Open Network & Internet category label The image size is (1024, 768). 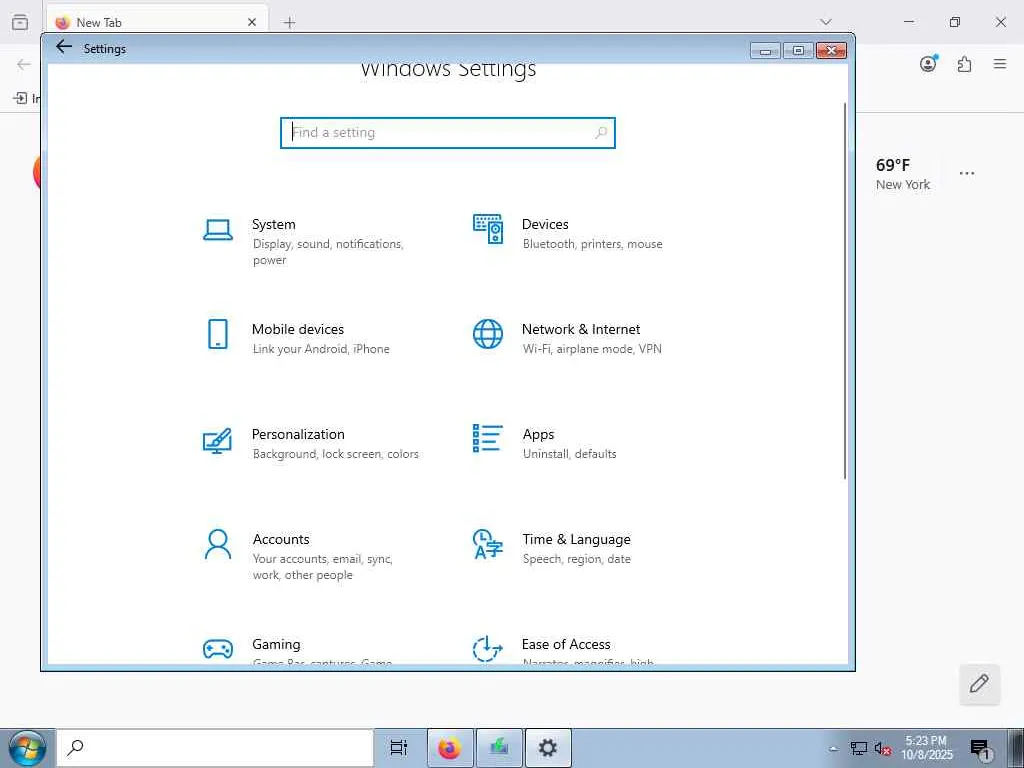581,329
